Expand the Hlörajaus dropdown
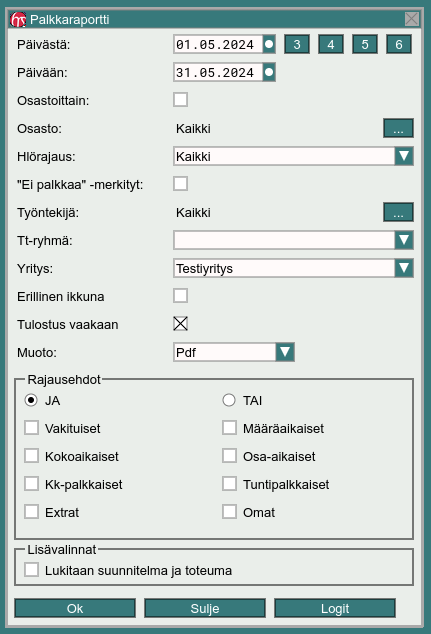431x634 pixels. point(404,156)
